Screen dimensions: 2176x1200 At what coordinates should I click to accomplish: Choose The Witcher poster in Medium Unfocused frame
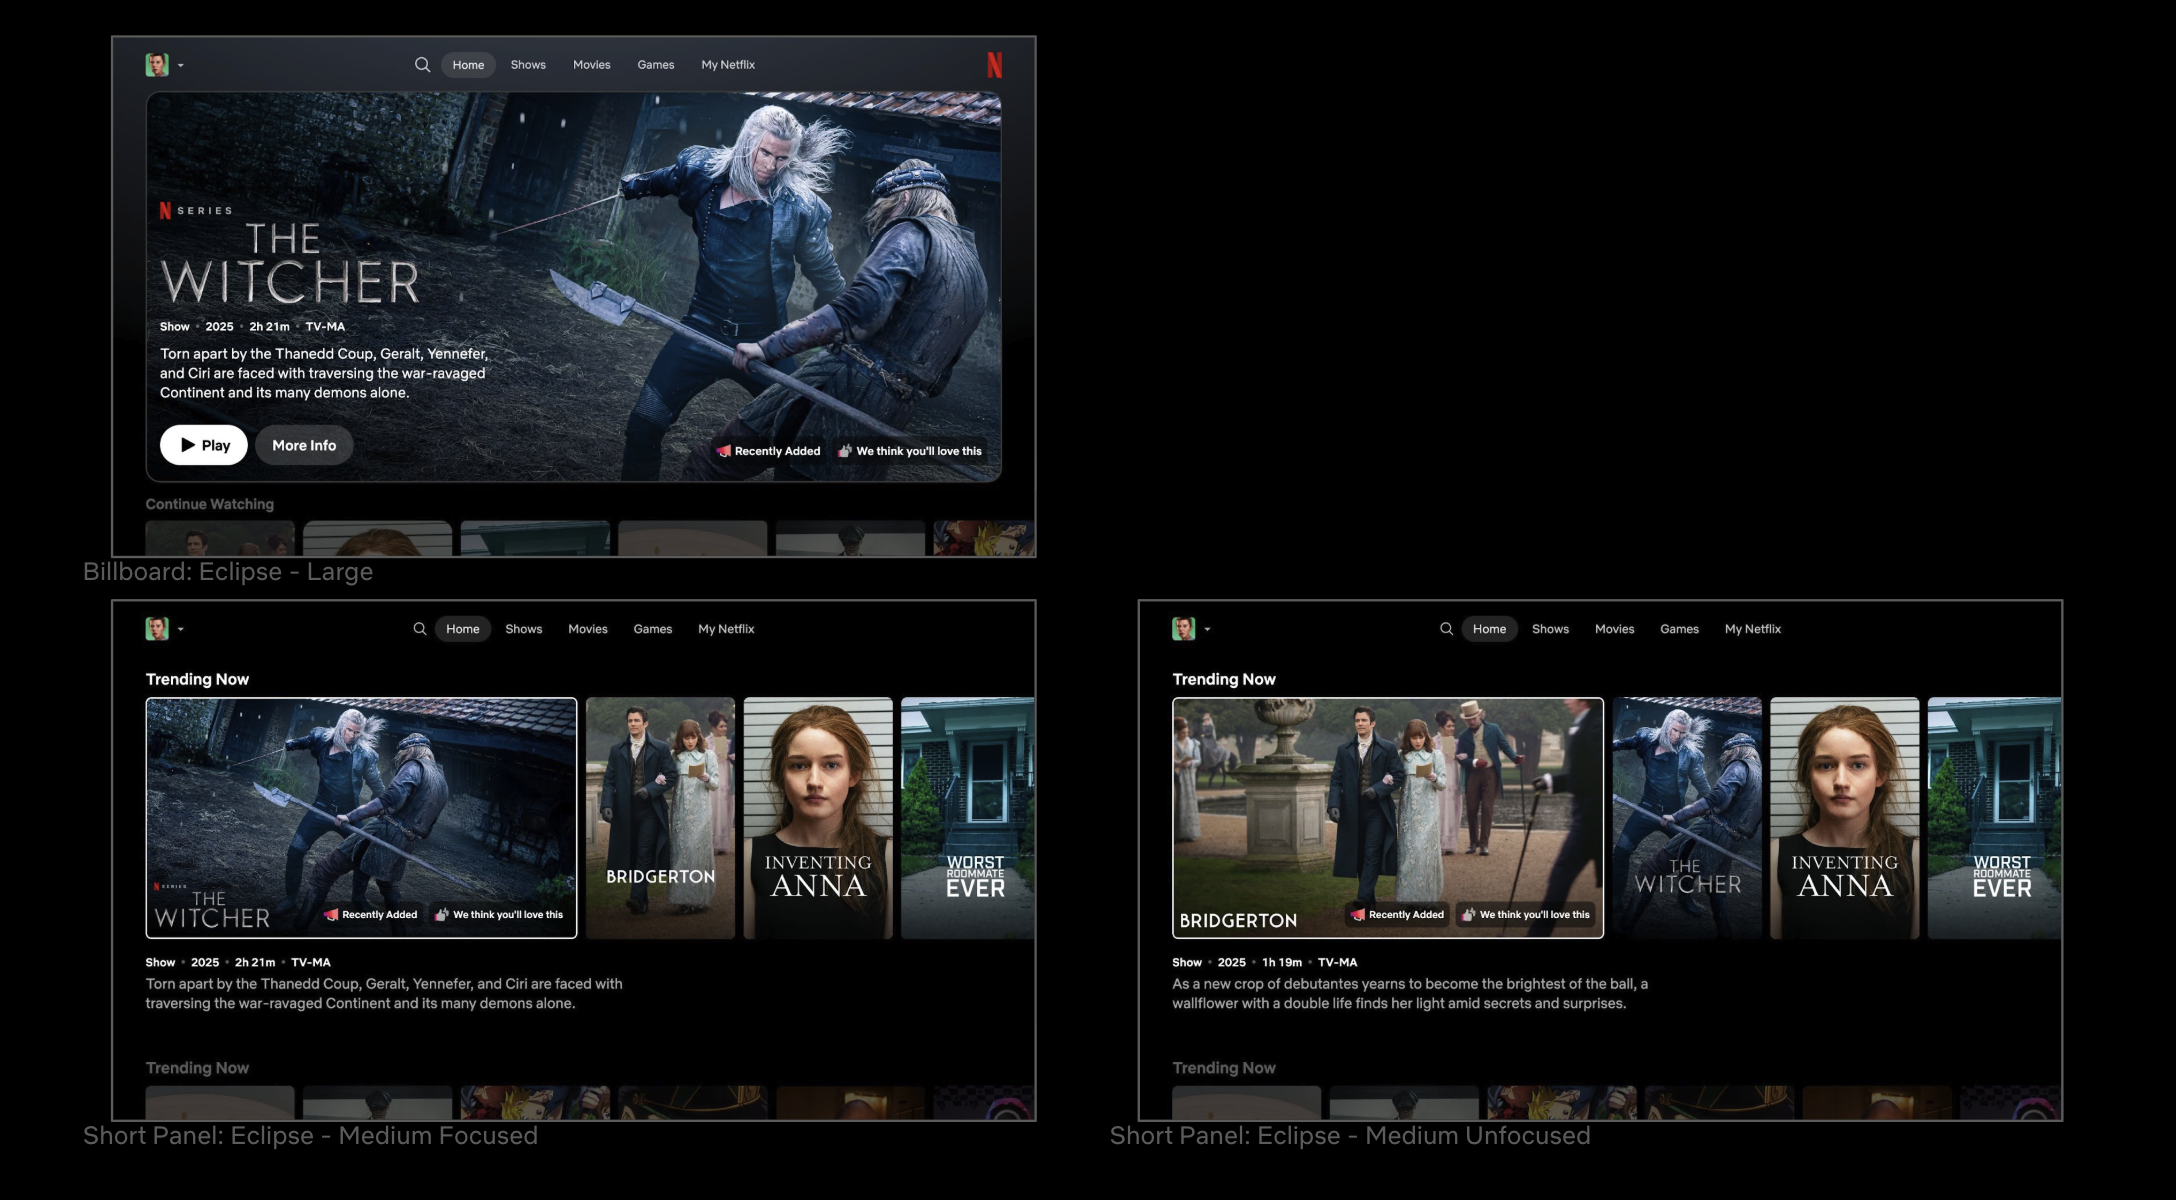pos(1687,818)
